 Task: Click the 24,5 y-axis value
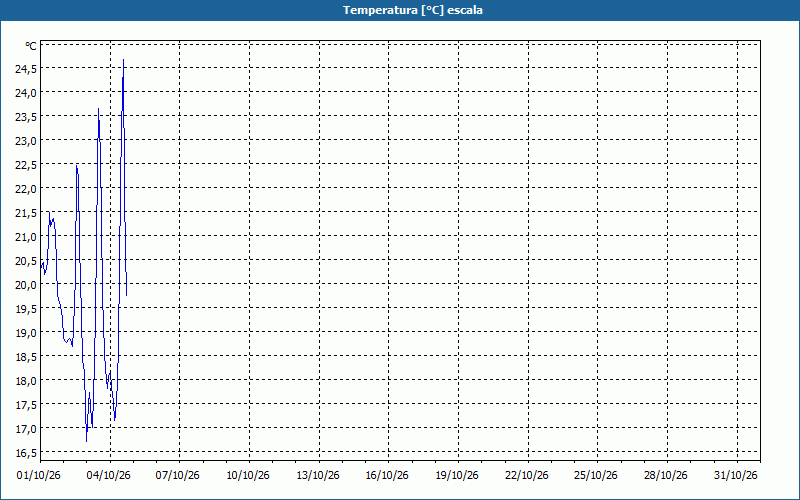(x=26, y=68)
